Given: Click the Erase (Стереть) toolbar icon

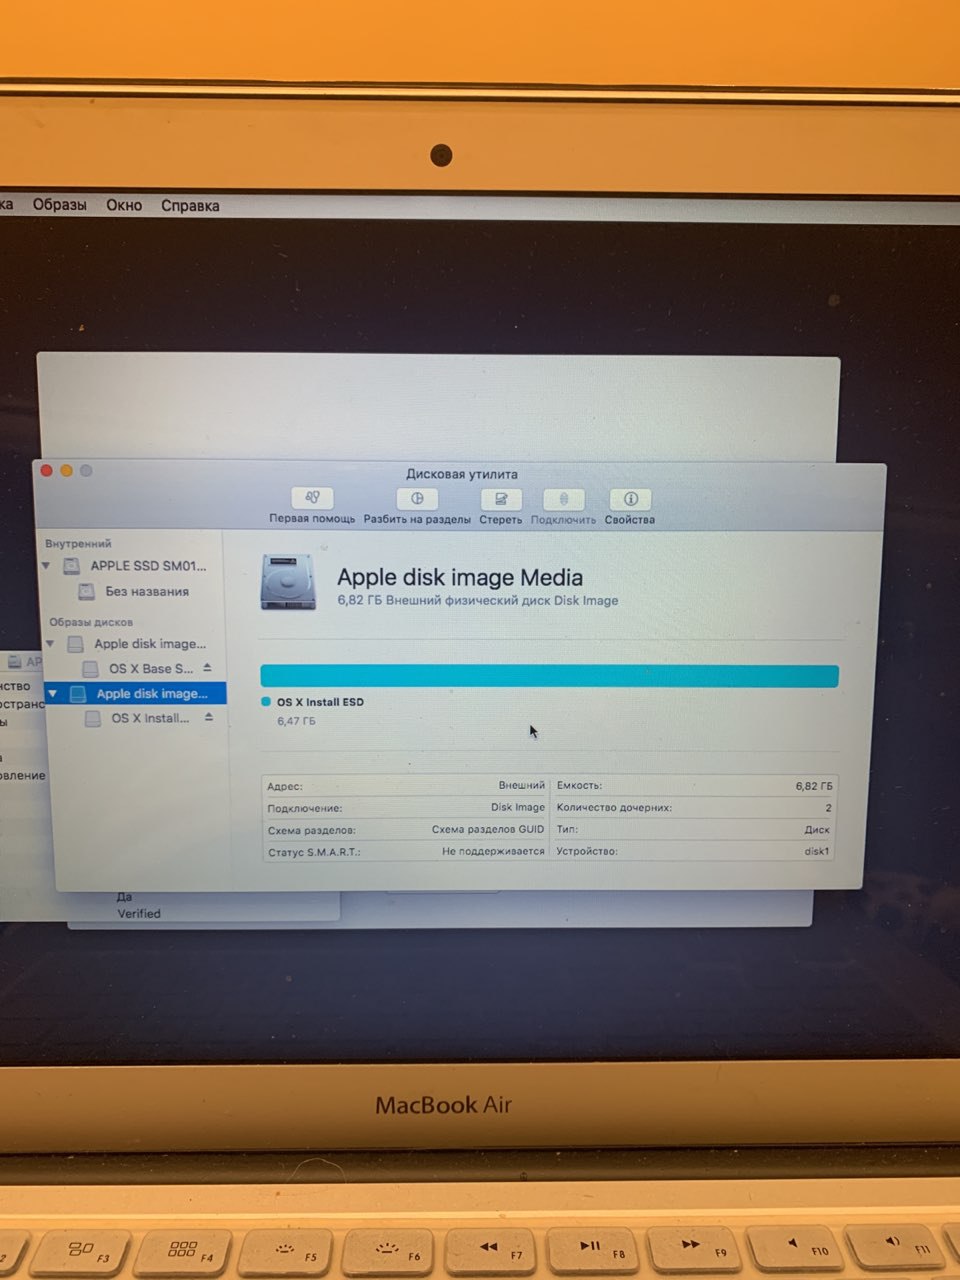Looking at the screenshot, I should pos(501,499).
